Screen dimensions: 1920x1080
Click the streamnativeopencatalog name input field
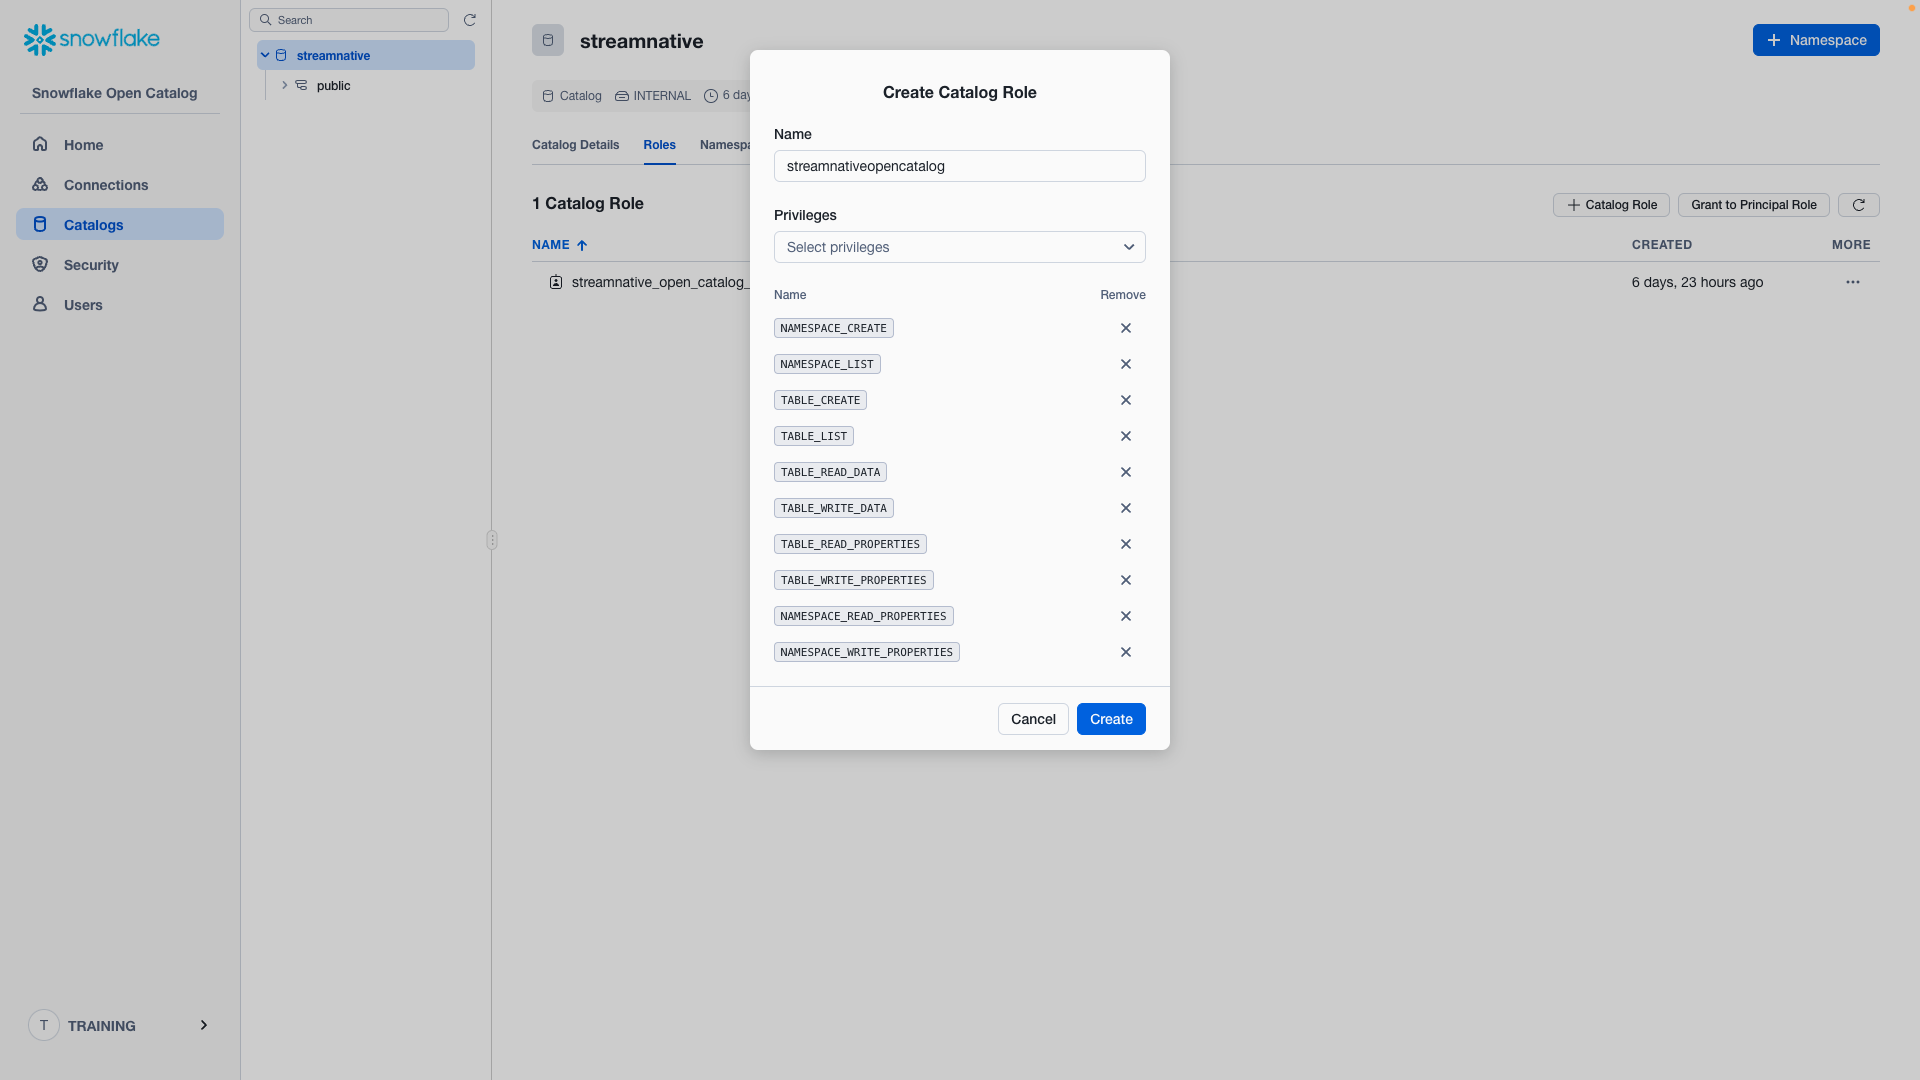960,166
